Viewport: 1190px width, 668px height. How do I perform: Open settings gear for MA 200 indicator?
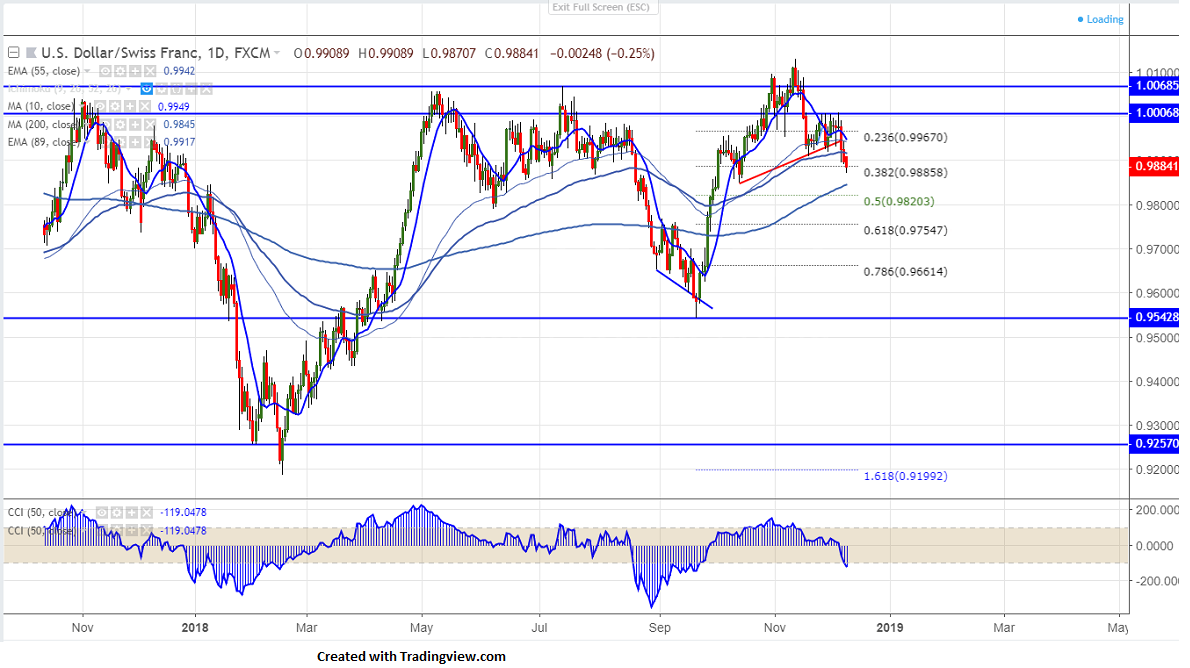[119, 125]
